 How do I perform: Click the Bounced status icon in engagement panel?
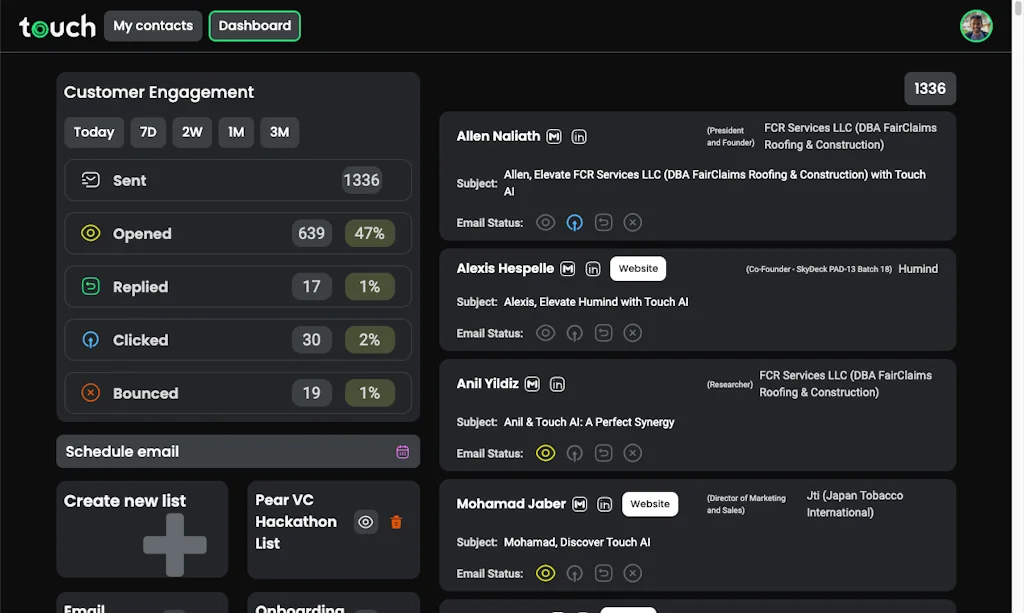(91, 393)
